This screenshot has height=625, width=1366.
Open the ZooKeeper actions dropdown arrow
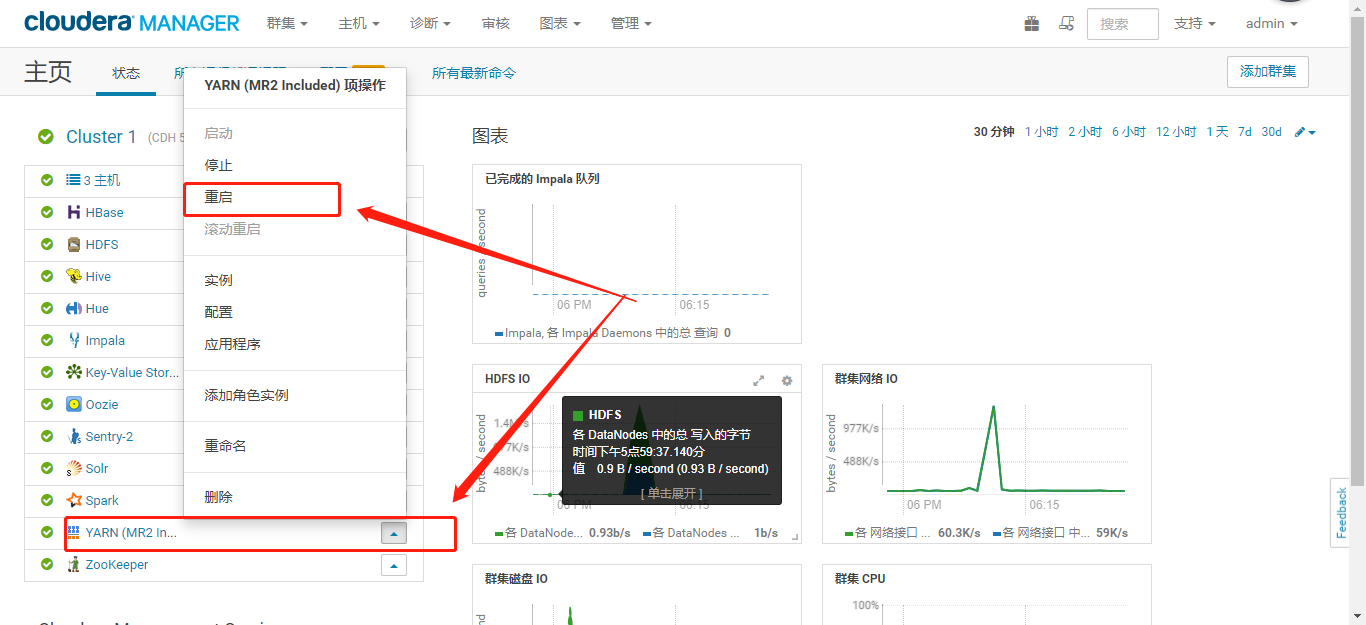pyautogui.click(x=394, y=565)
